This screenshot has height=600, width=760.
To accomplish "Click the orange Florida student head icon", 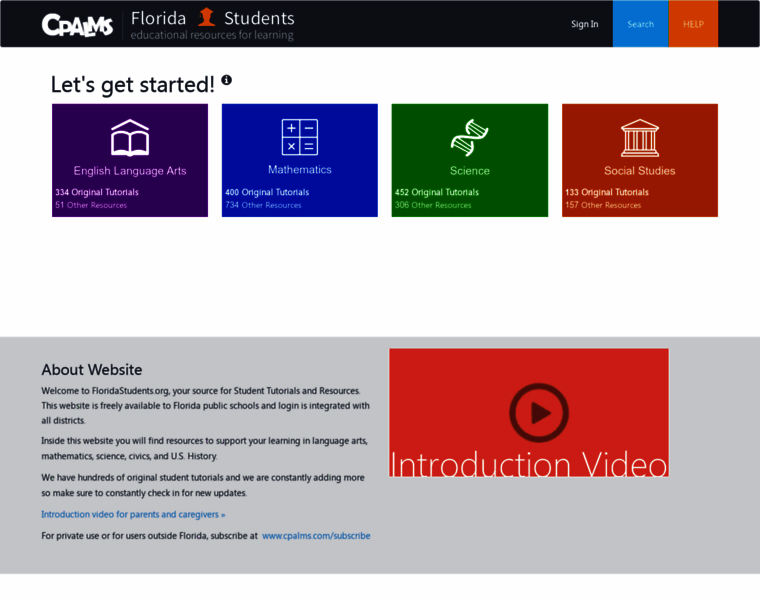I will tap(206, 17).
